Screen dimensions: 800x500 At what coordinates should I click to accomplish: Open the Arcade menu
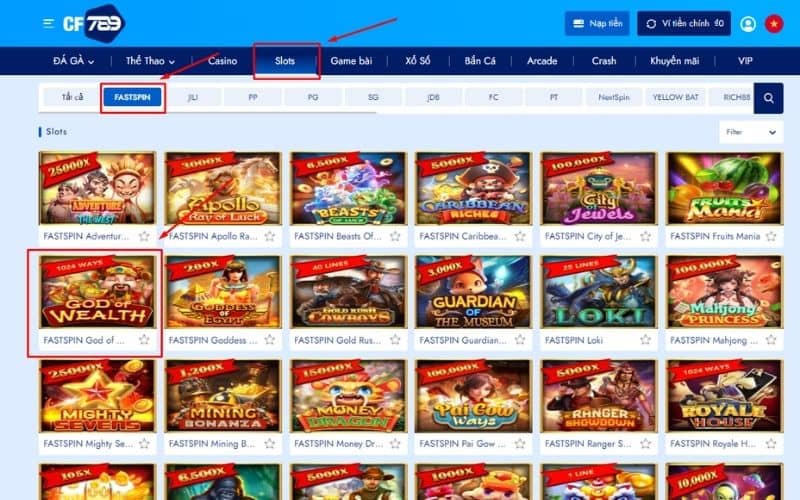point(542,61)
